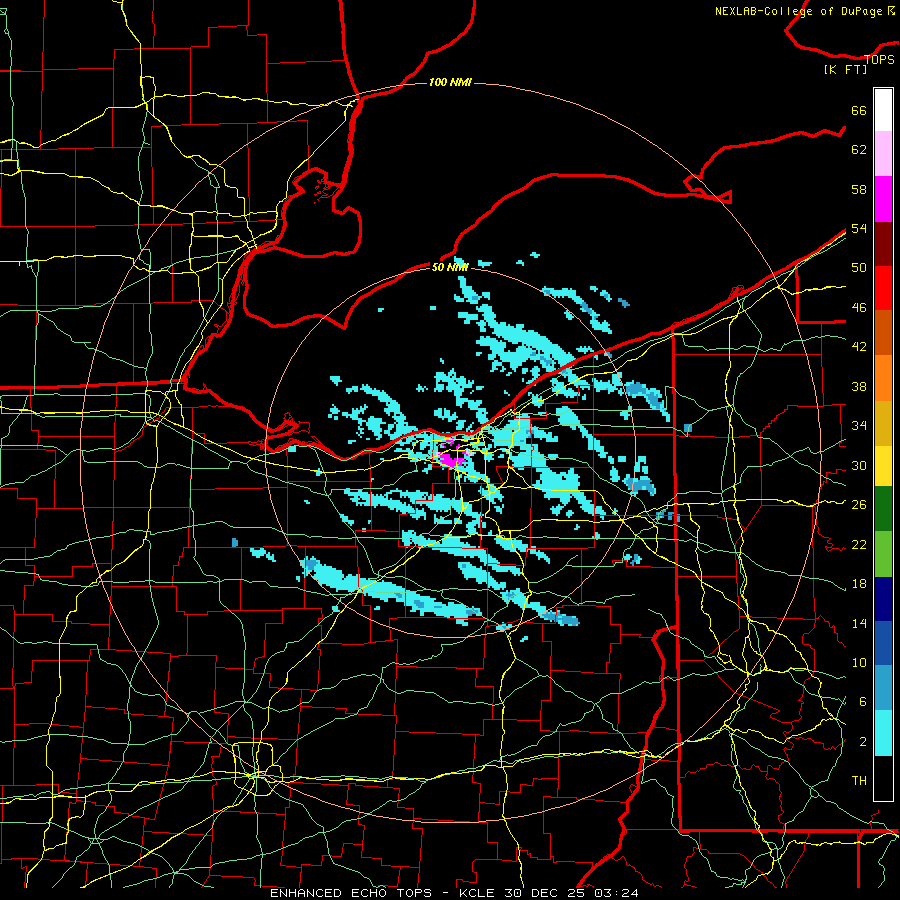Screen dimensions: 900x900
Task: Click the legend value '50'
Action: (859, 268)
